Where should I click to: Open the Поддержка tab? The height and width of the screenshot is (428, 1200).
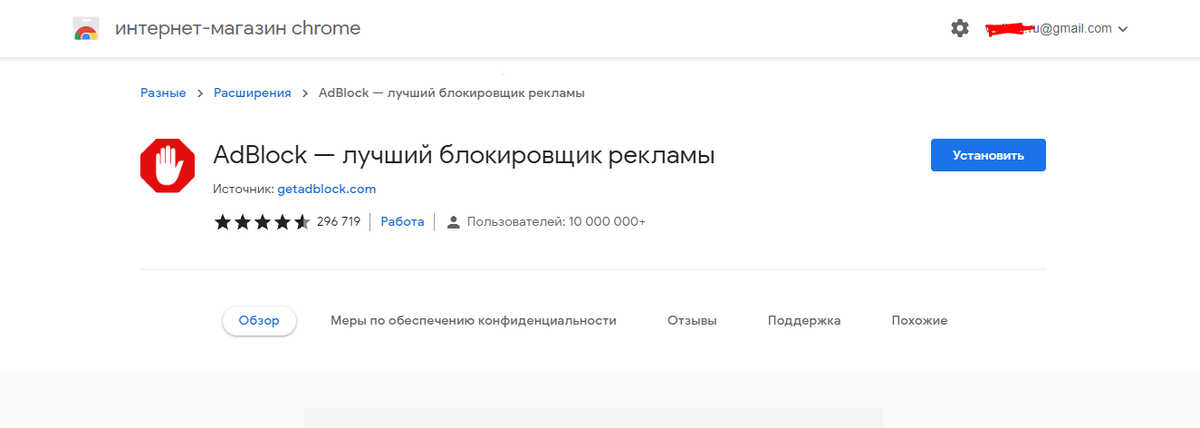tap(804, 321)
